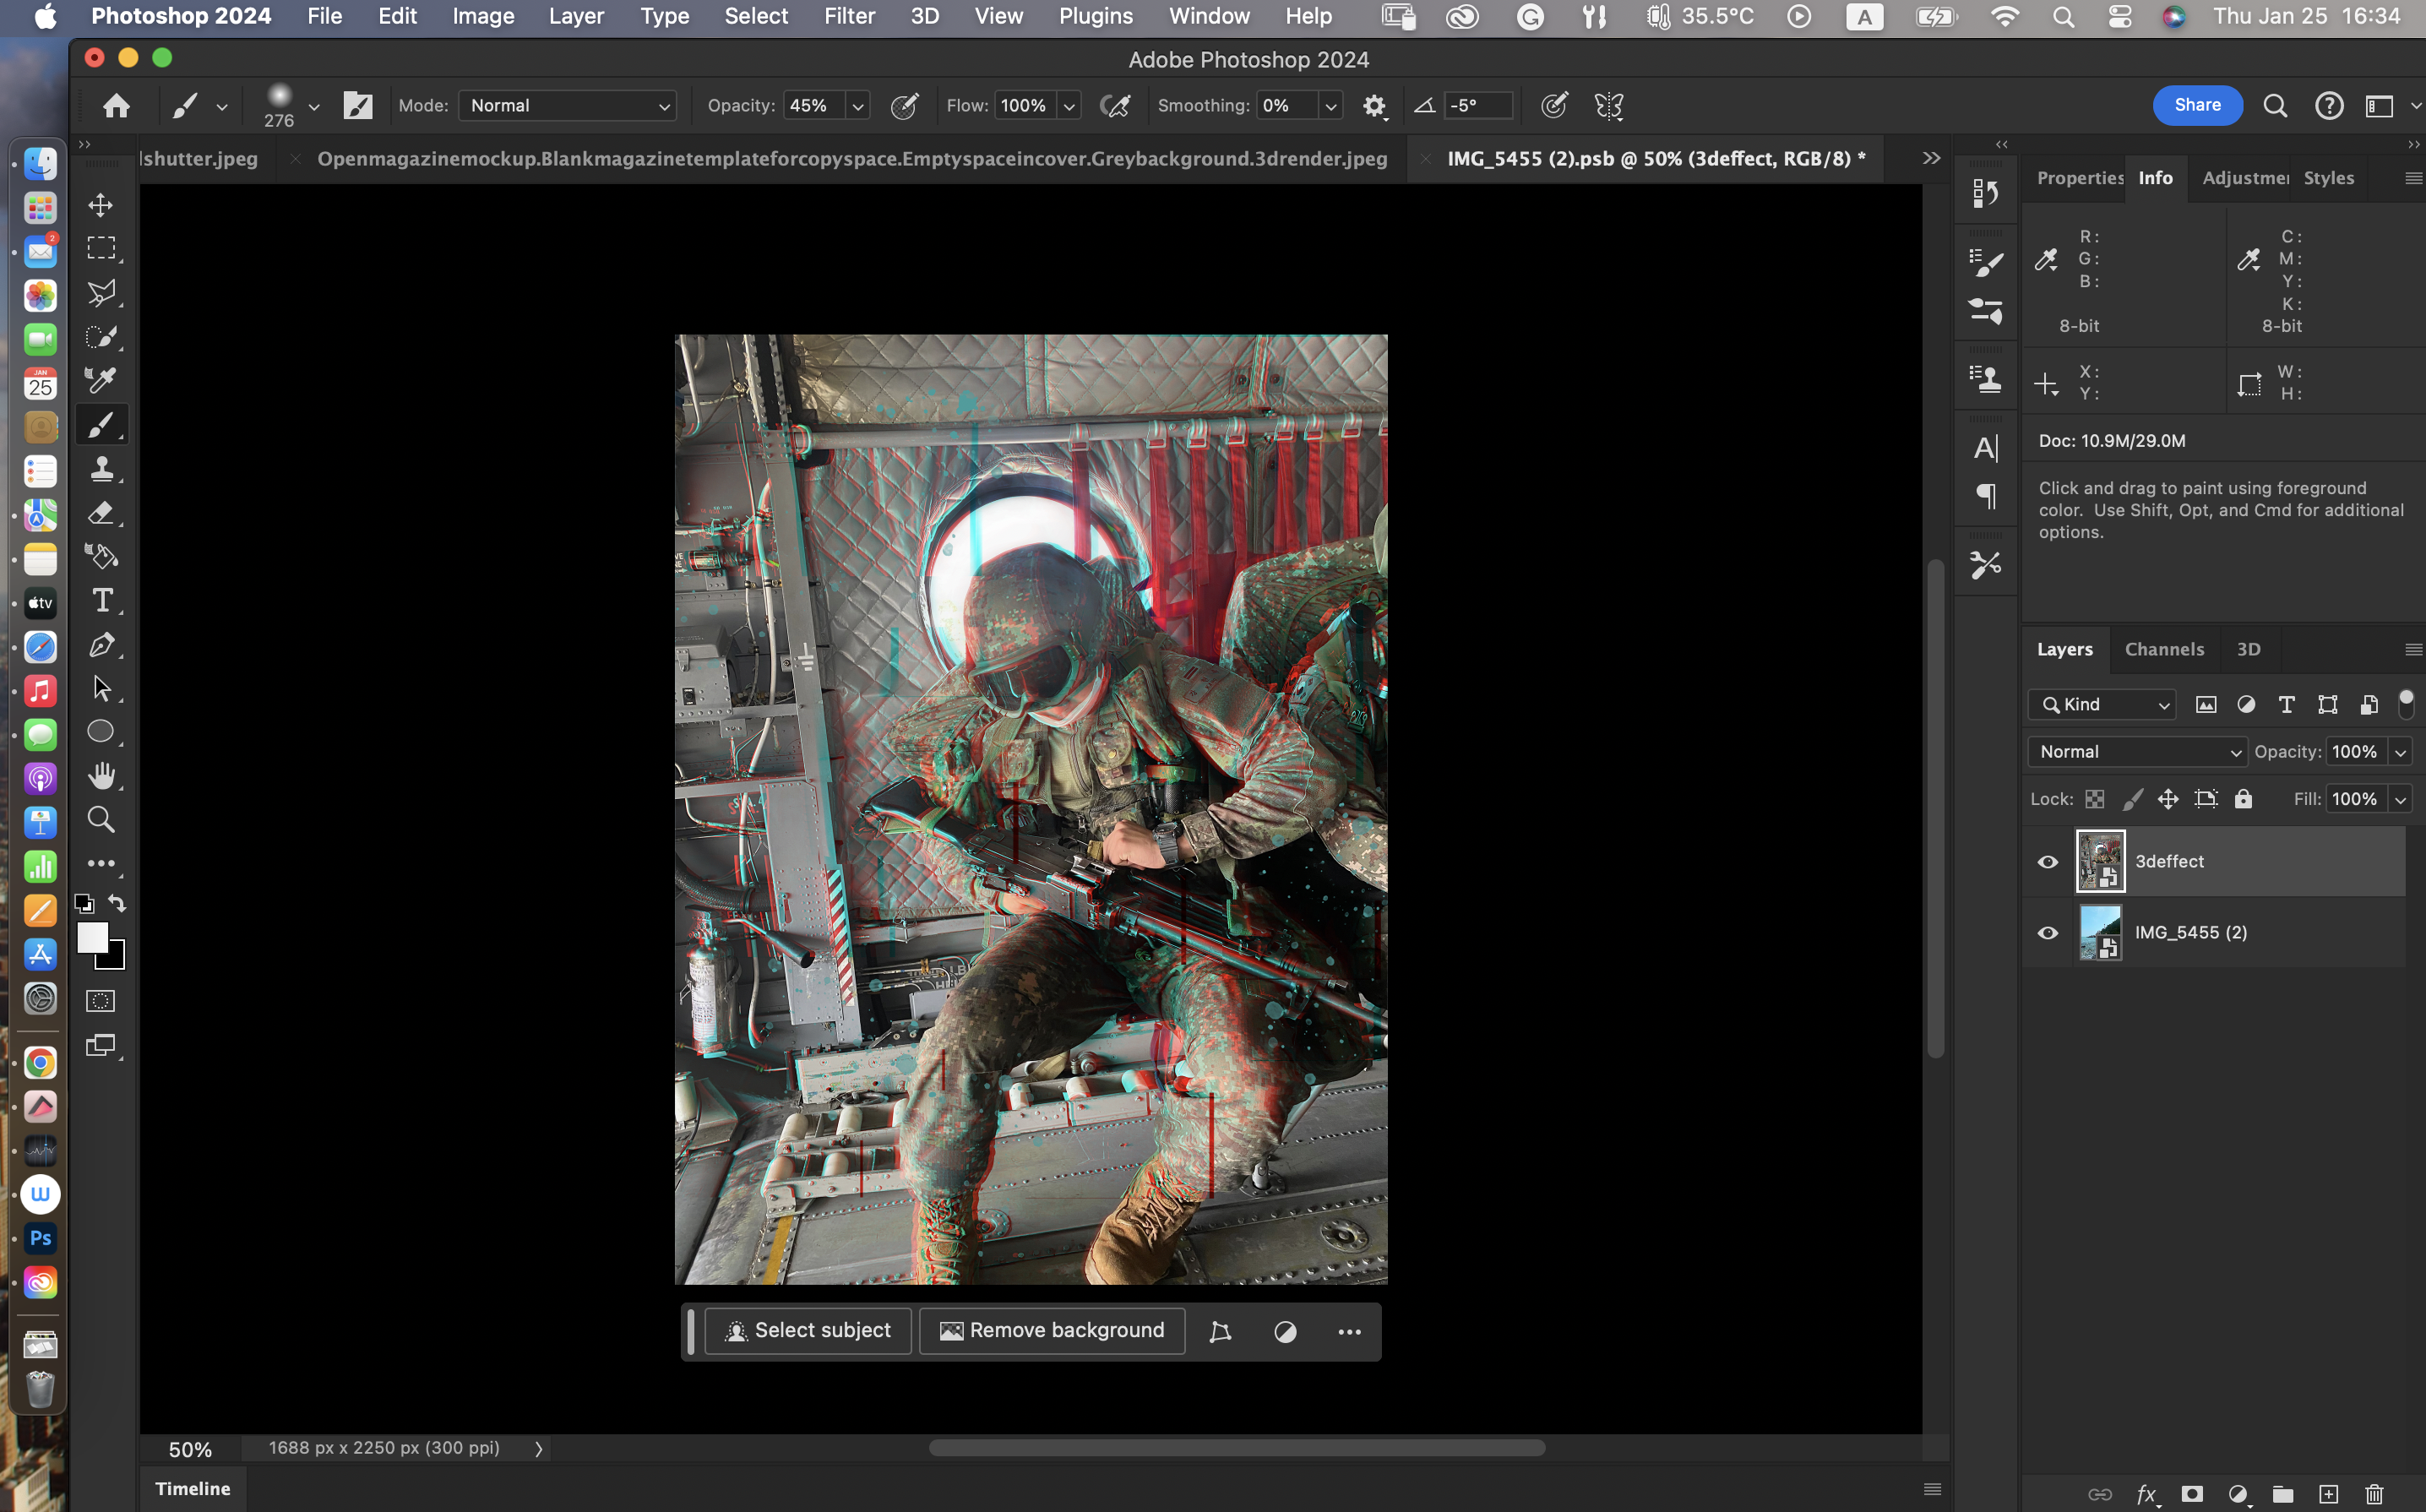Click the delete layer trash icon
Screen dimensions: 2426x1512
point(2374,1494)
